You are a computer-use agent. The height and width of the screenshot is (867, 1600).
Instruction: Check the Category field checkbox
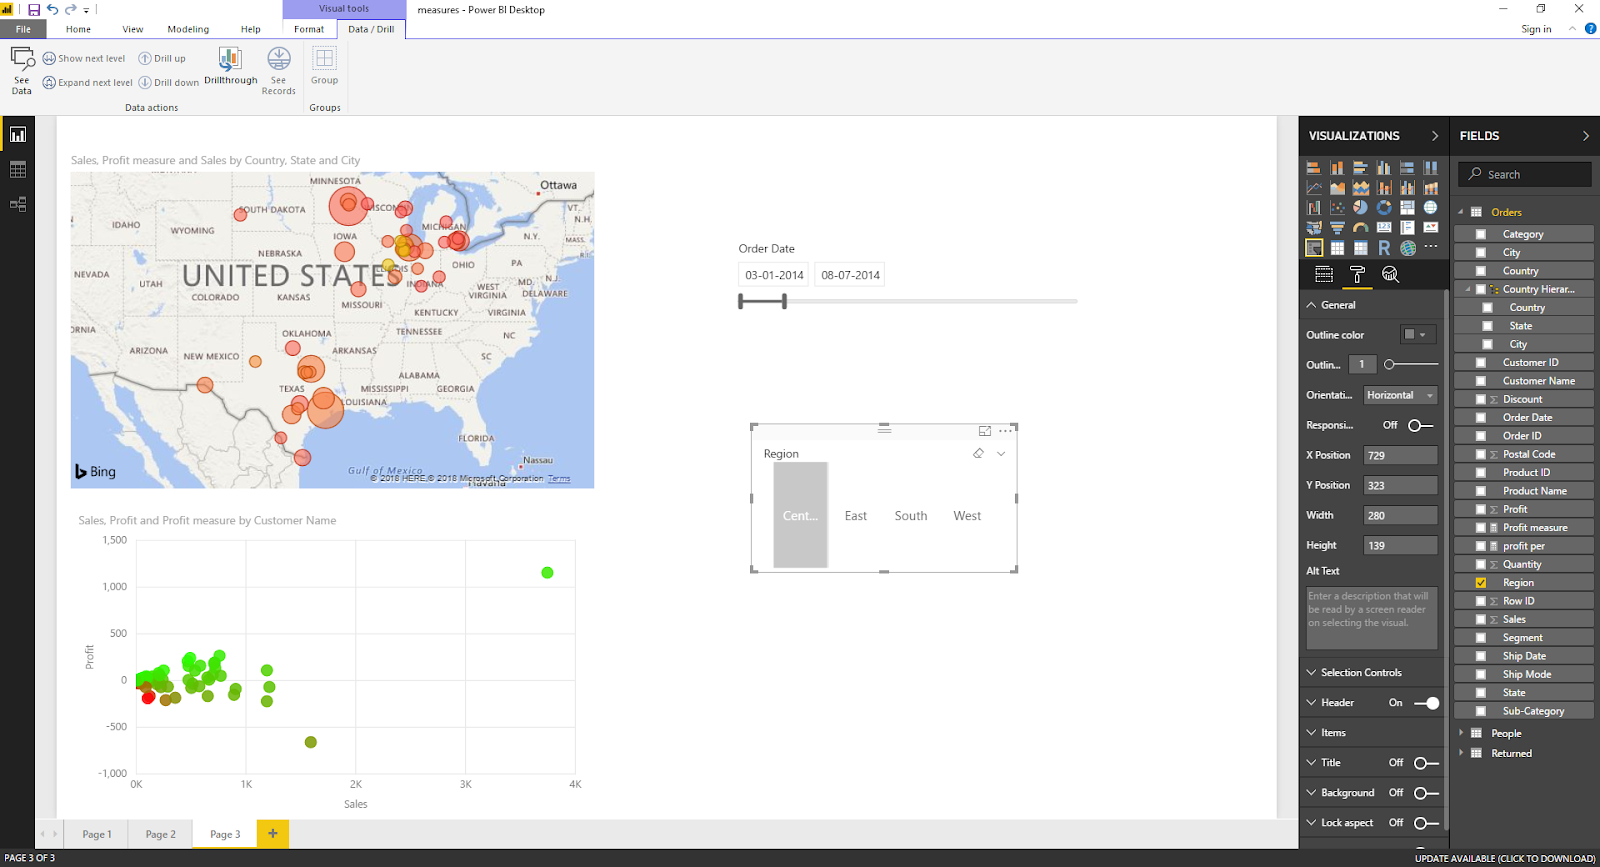pos(1481,234)
